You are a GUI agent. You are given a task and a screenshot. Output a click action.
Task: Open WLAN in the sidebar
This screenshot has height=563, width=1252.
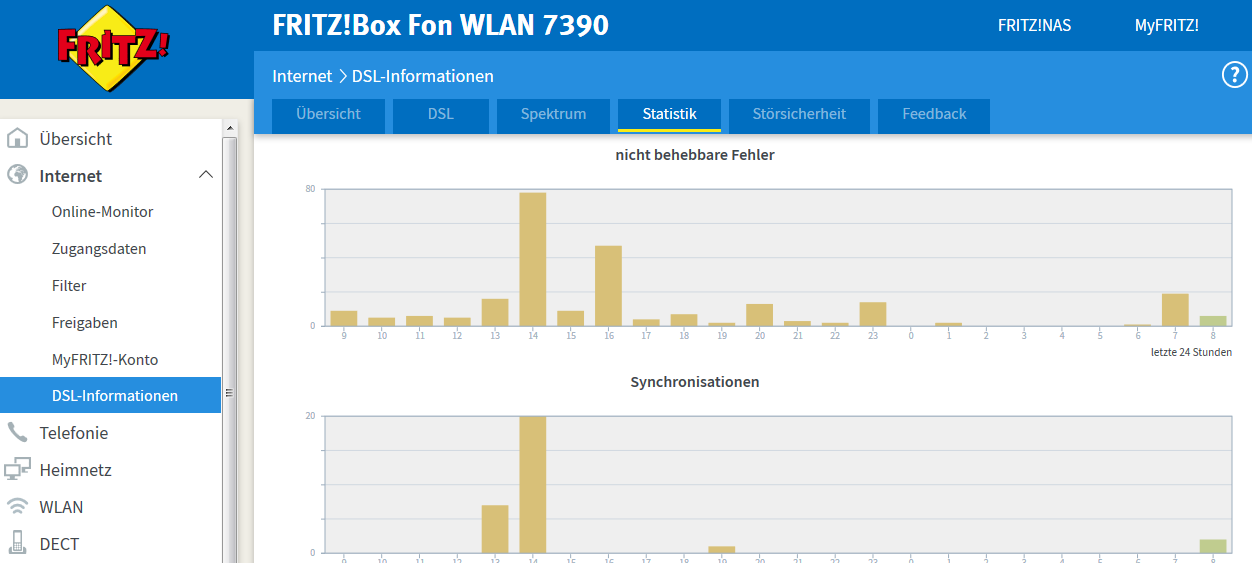[61, 507]
